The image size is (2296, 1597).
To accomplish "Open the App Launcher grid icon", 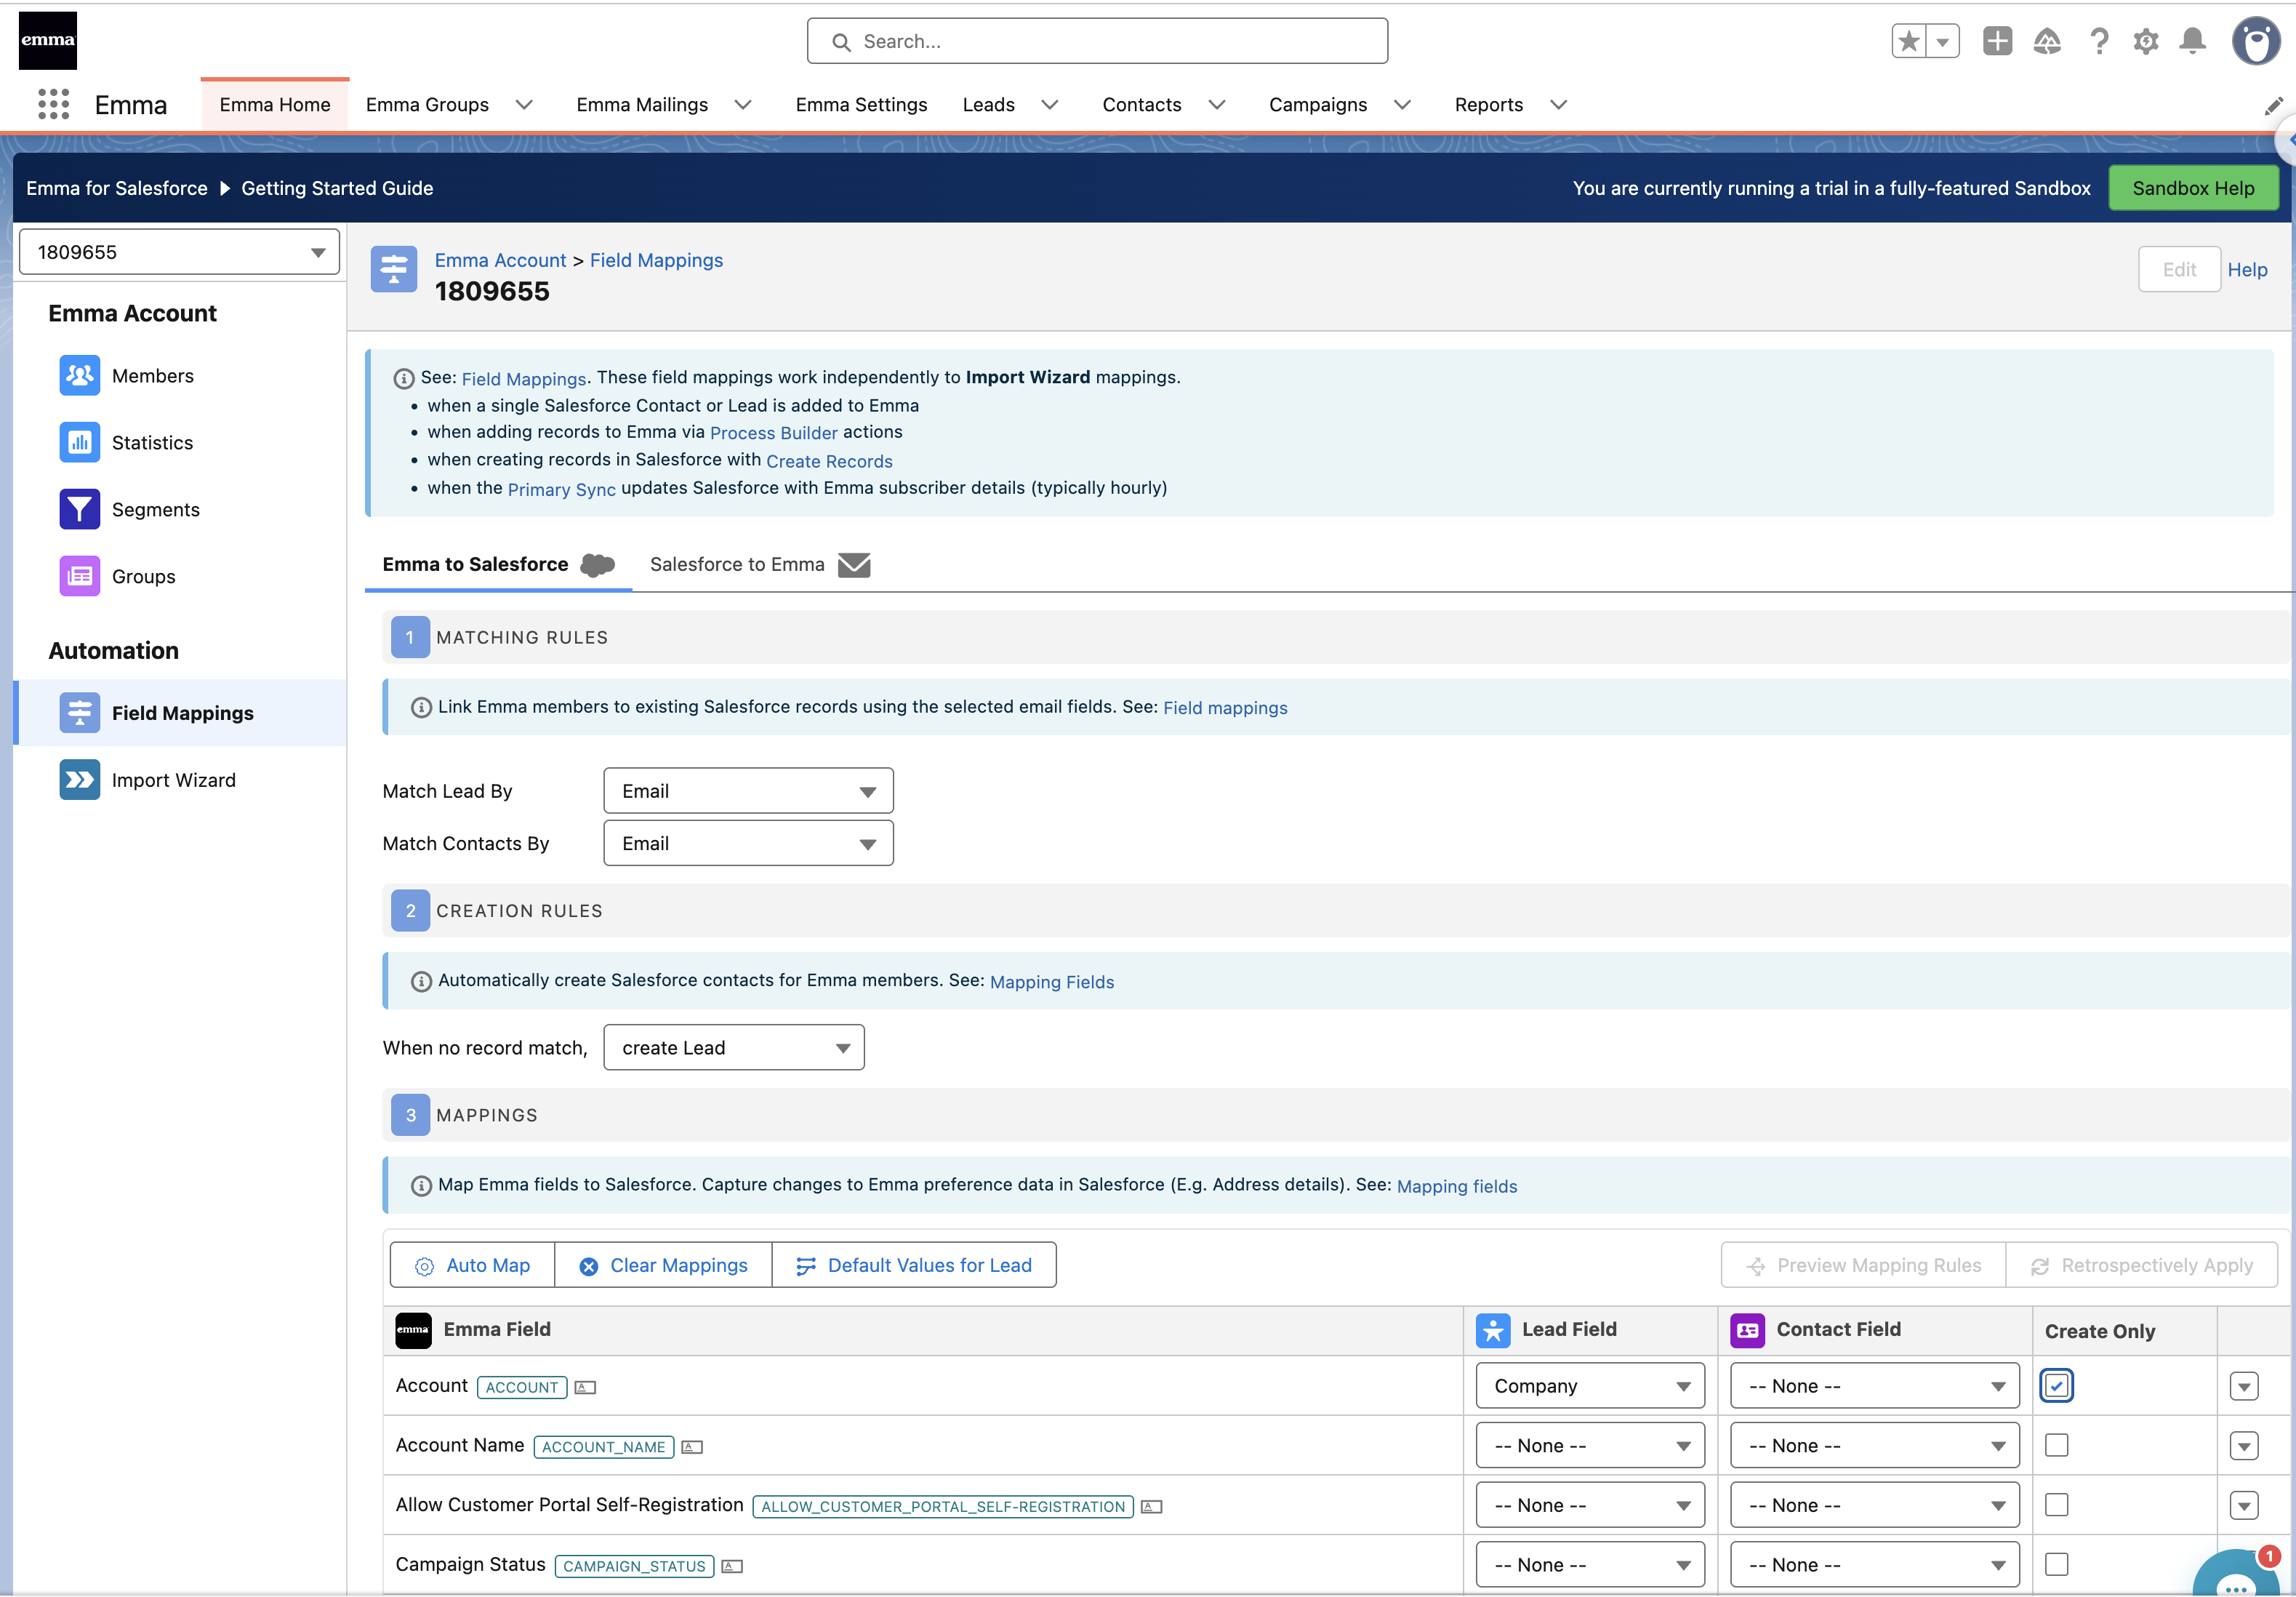I will point(53,104).
